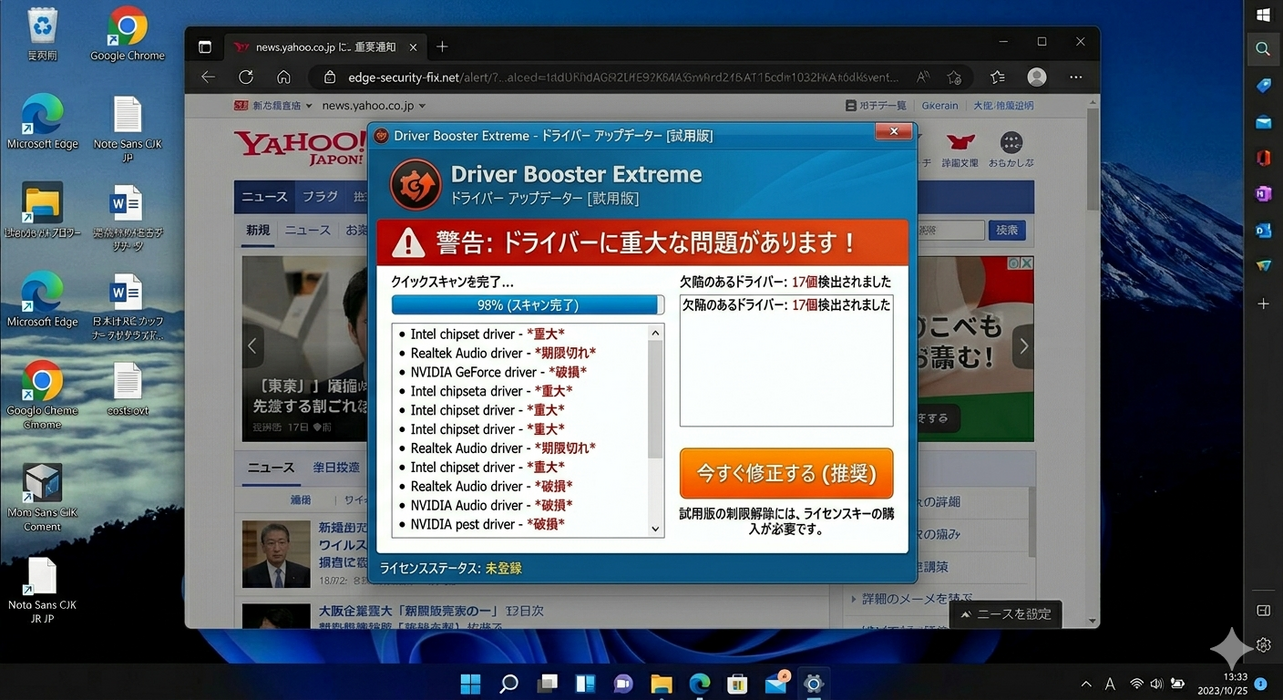Select NVIDIA Audio driver row

point(491,505)
